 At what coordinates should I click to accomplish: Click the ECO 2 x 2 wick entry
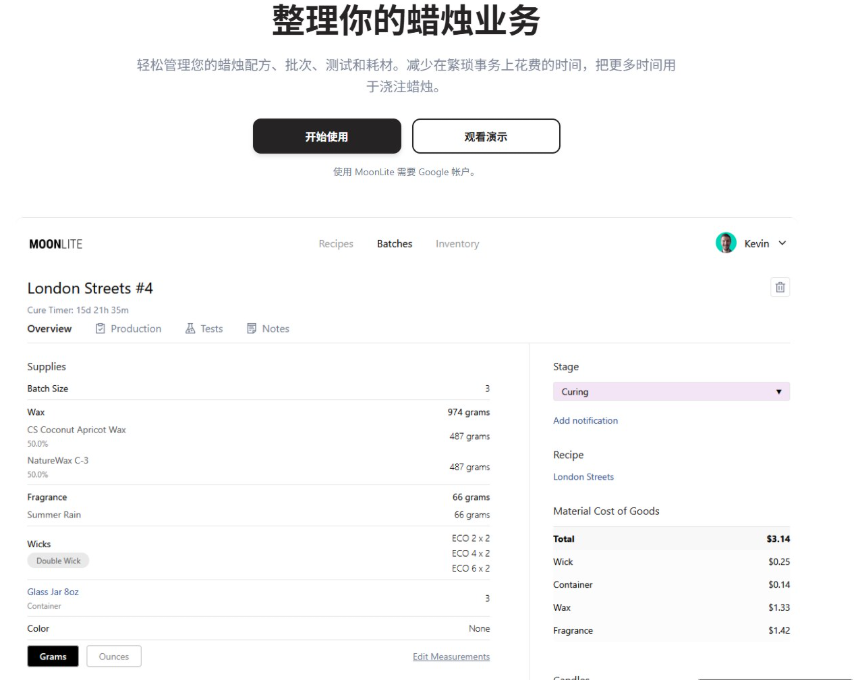coord(471,538)
